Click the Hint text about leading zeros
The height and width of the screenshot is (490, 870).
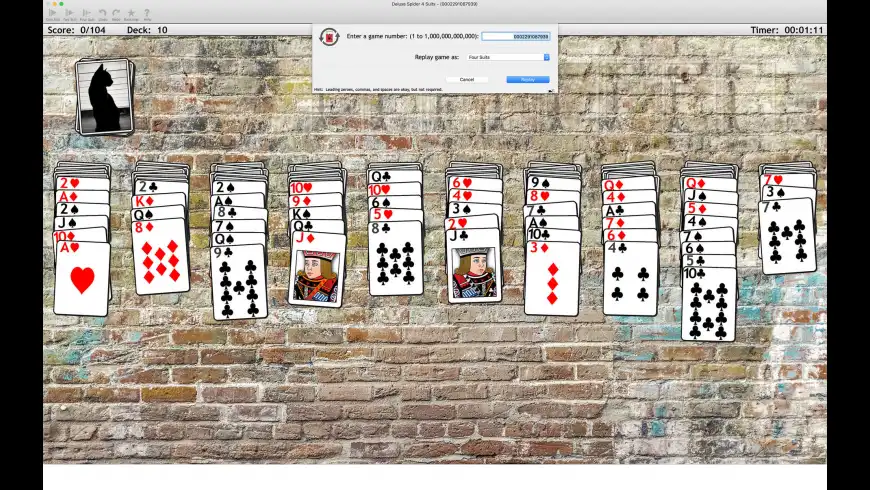[x=378, y=89]
